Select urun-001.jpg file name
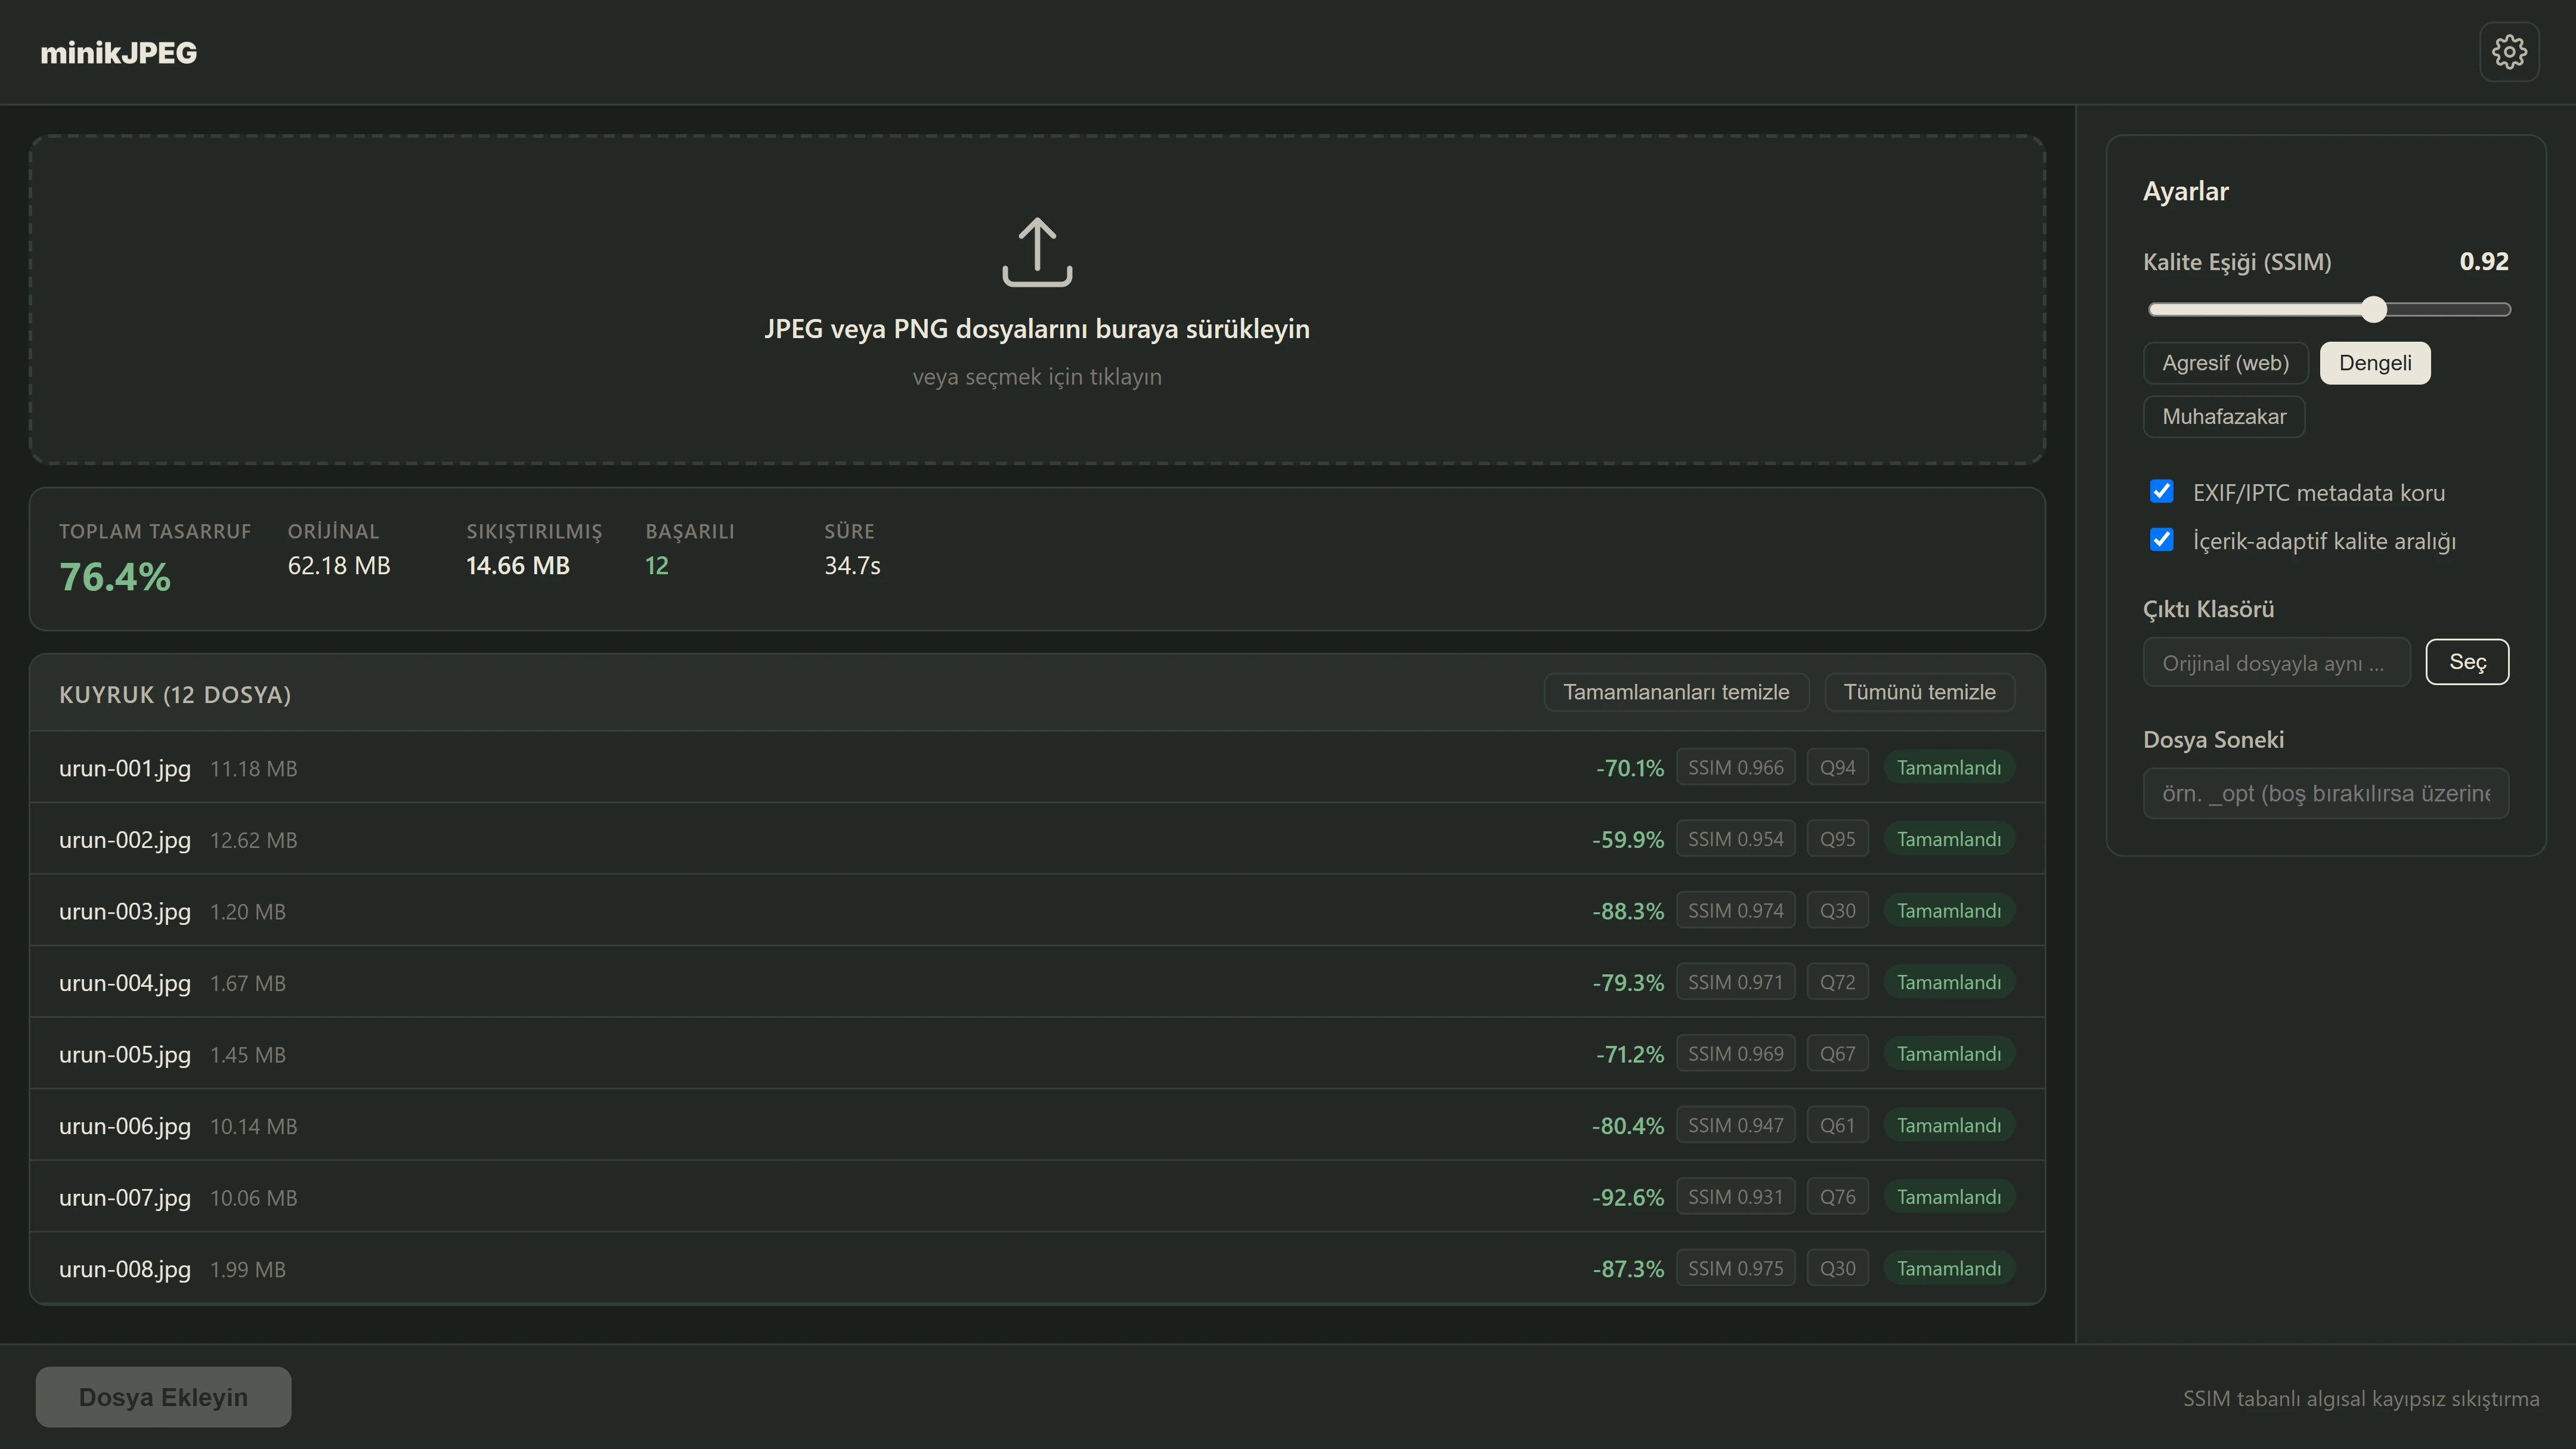 (x=125, y=768)
